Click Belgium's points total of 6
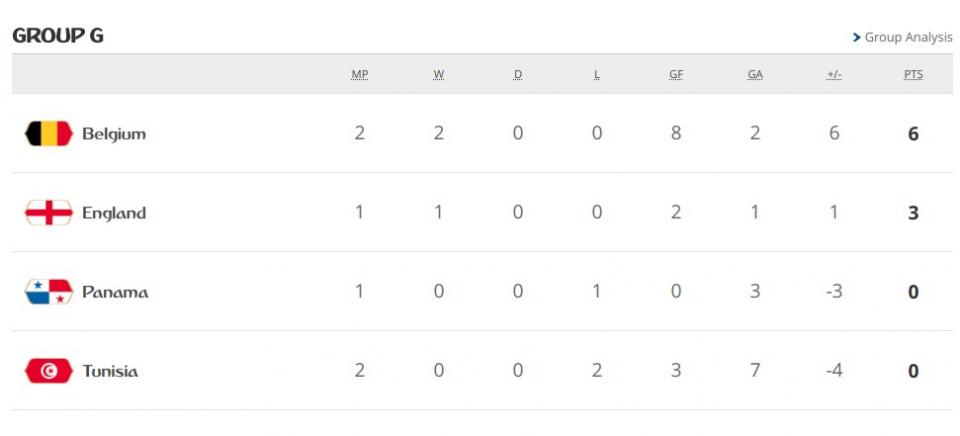This screenshot has height=436, width=960. [x=913, y=134]
